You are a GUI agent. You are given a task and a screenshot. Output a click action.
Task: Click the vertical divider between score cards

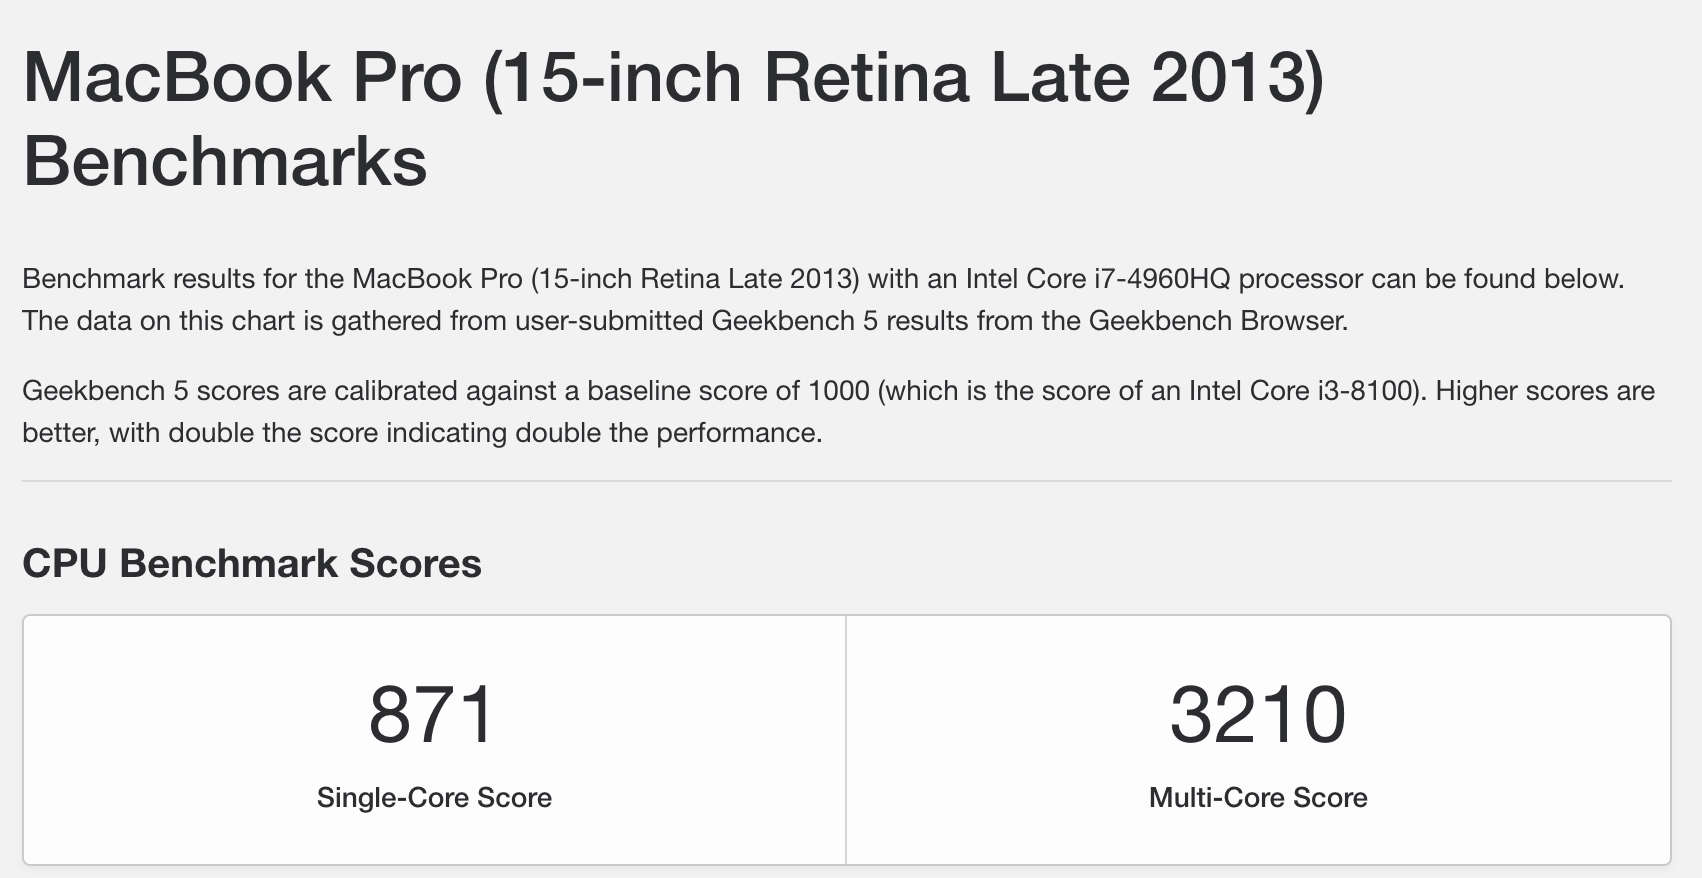pyautogui.click(x=846, y=740)
